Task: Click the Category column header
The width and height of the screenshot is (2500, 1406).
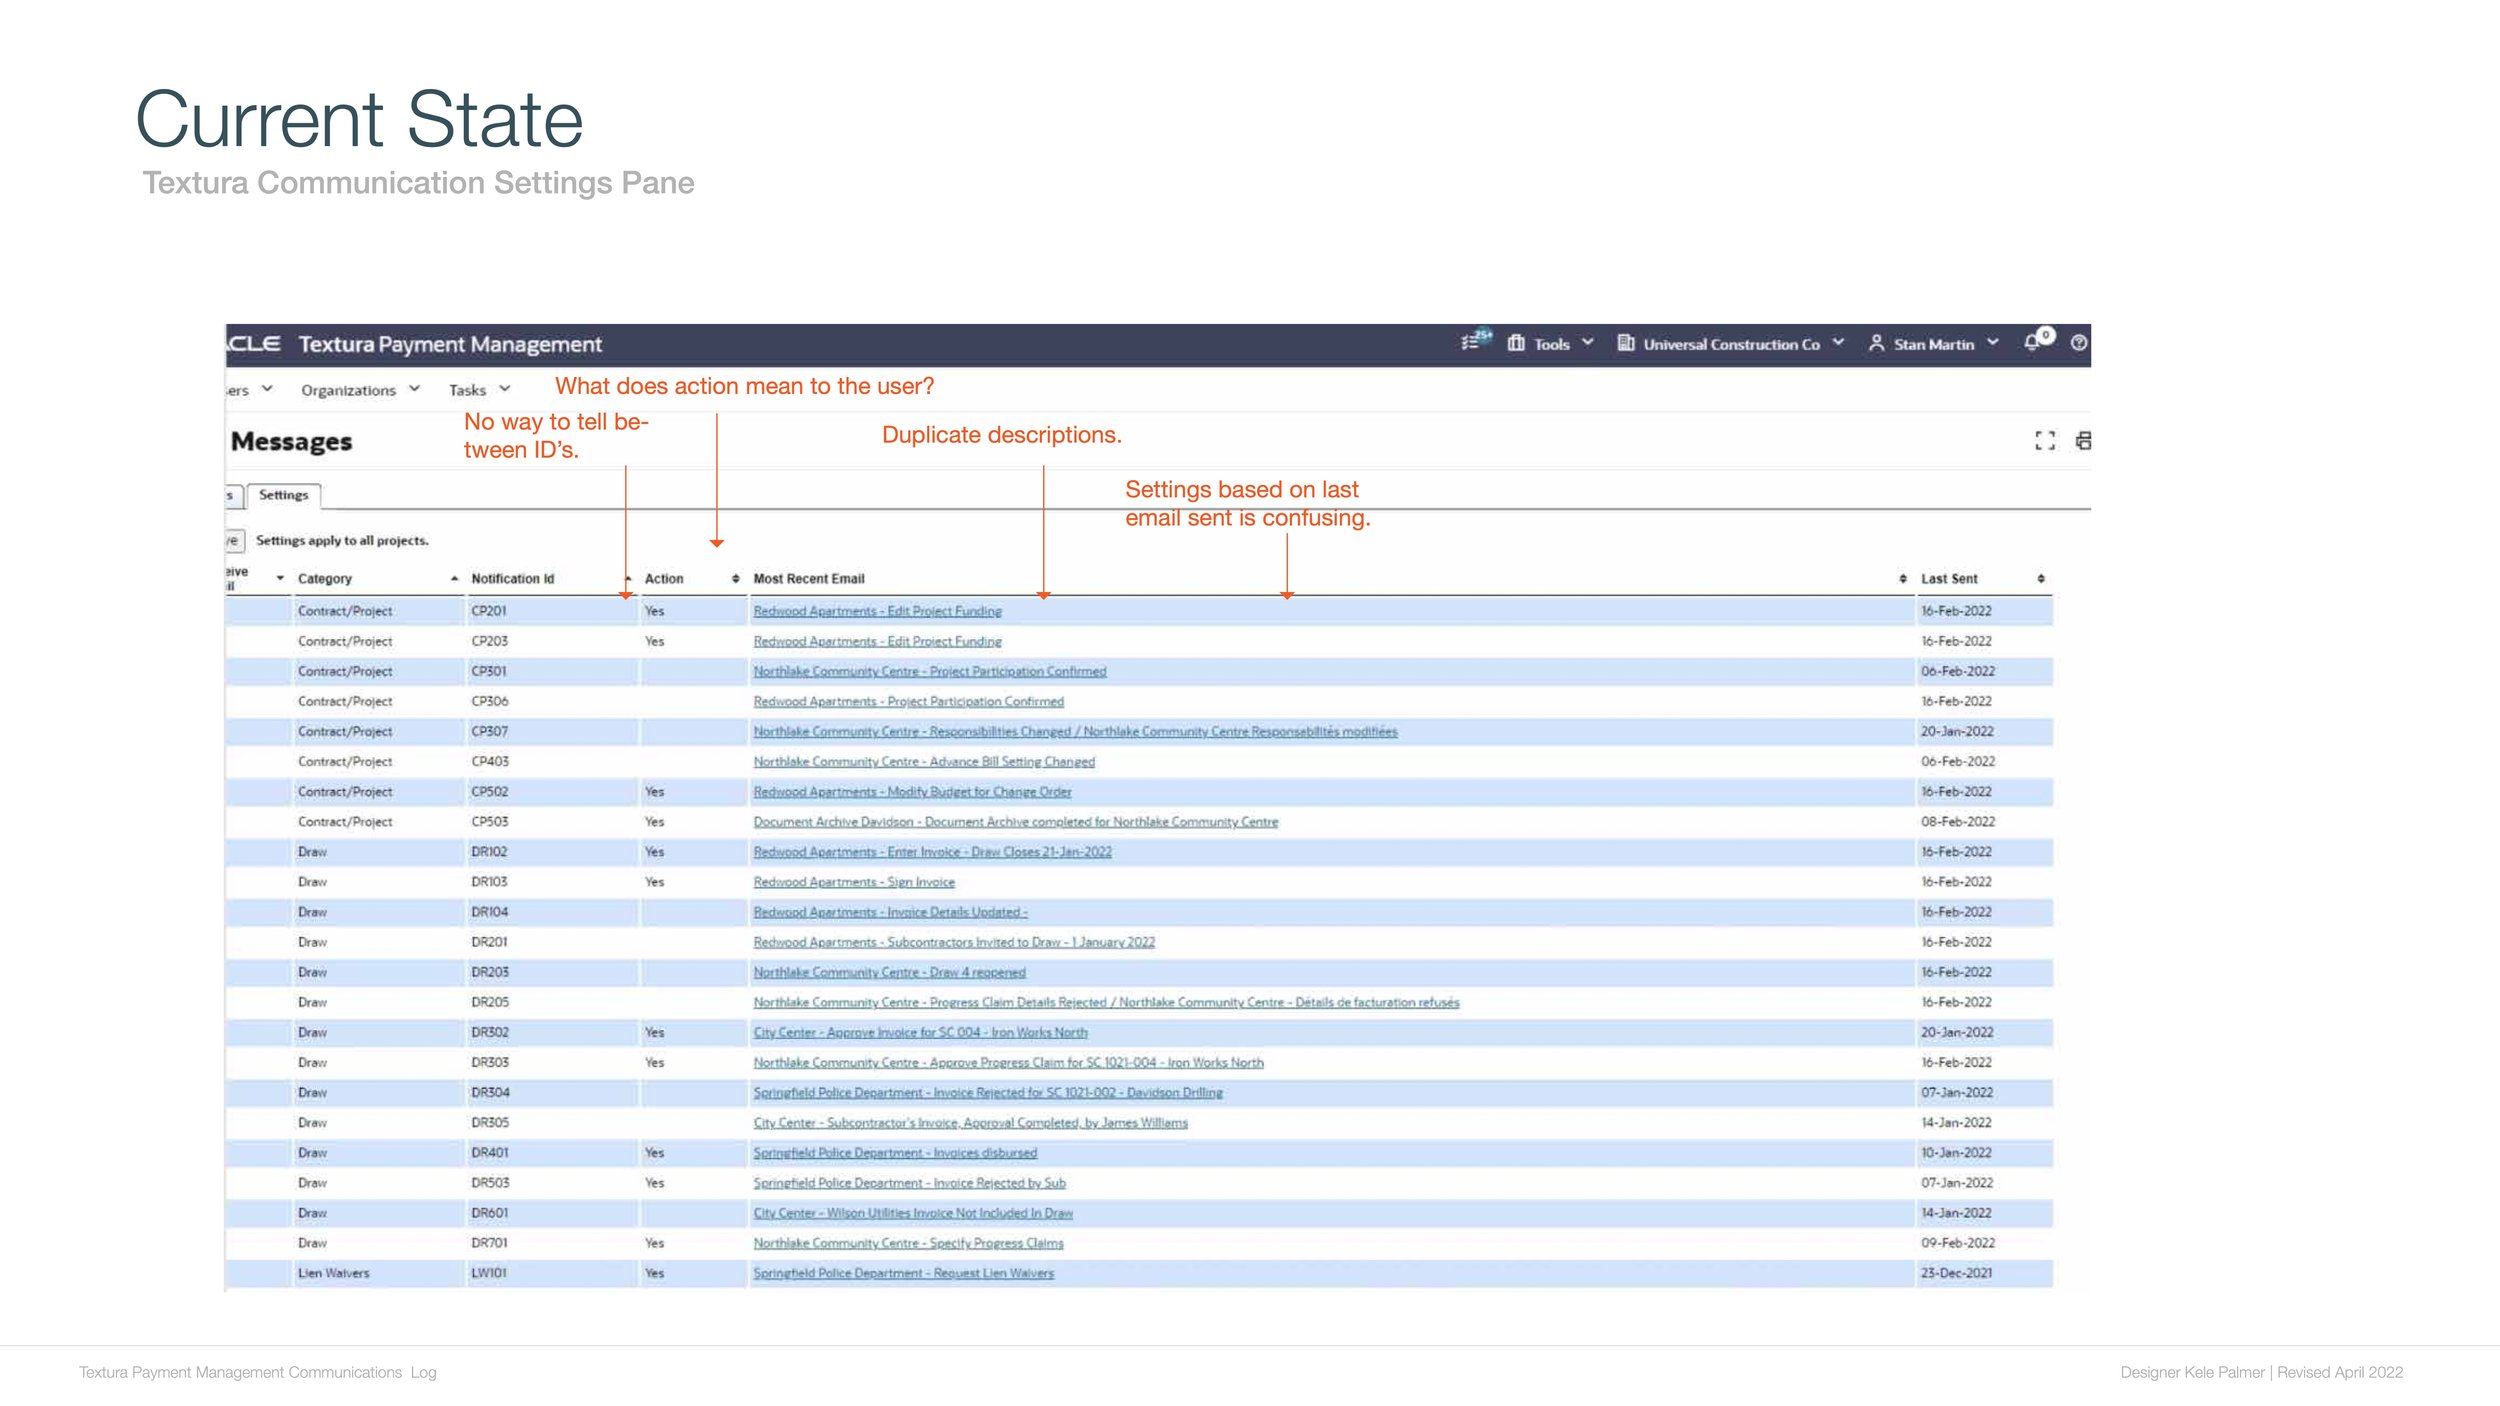Action: tap(324, 579)
